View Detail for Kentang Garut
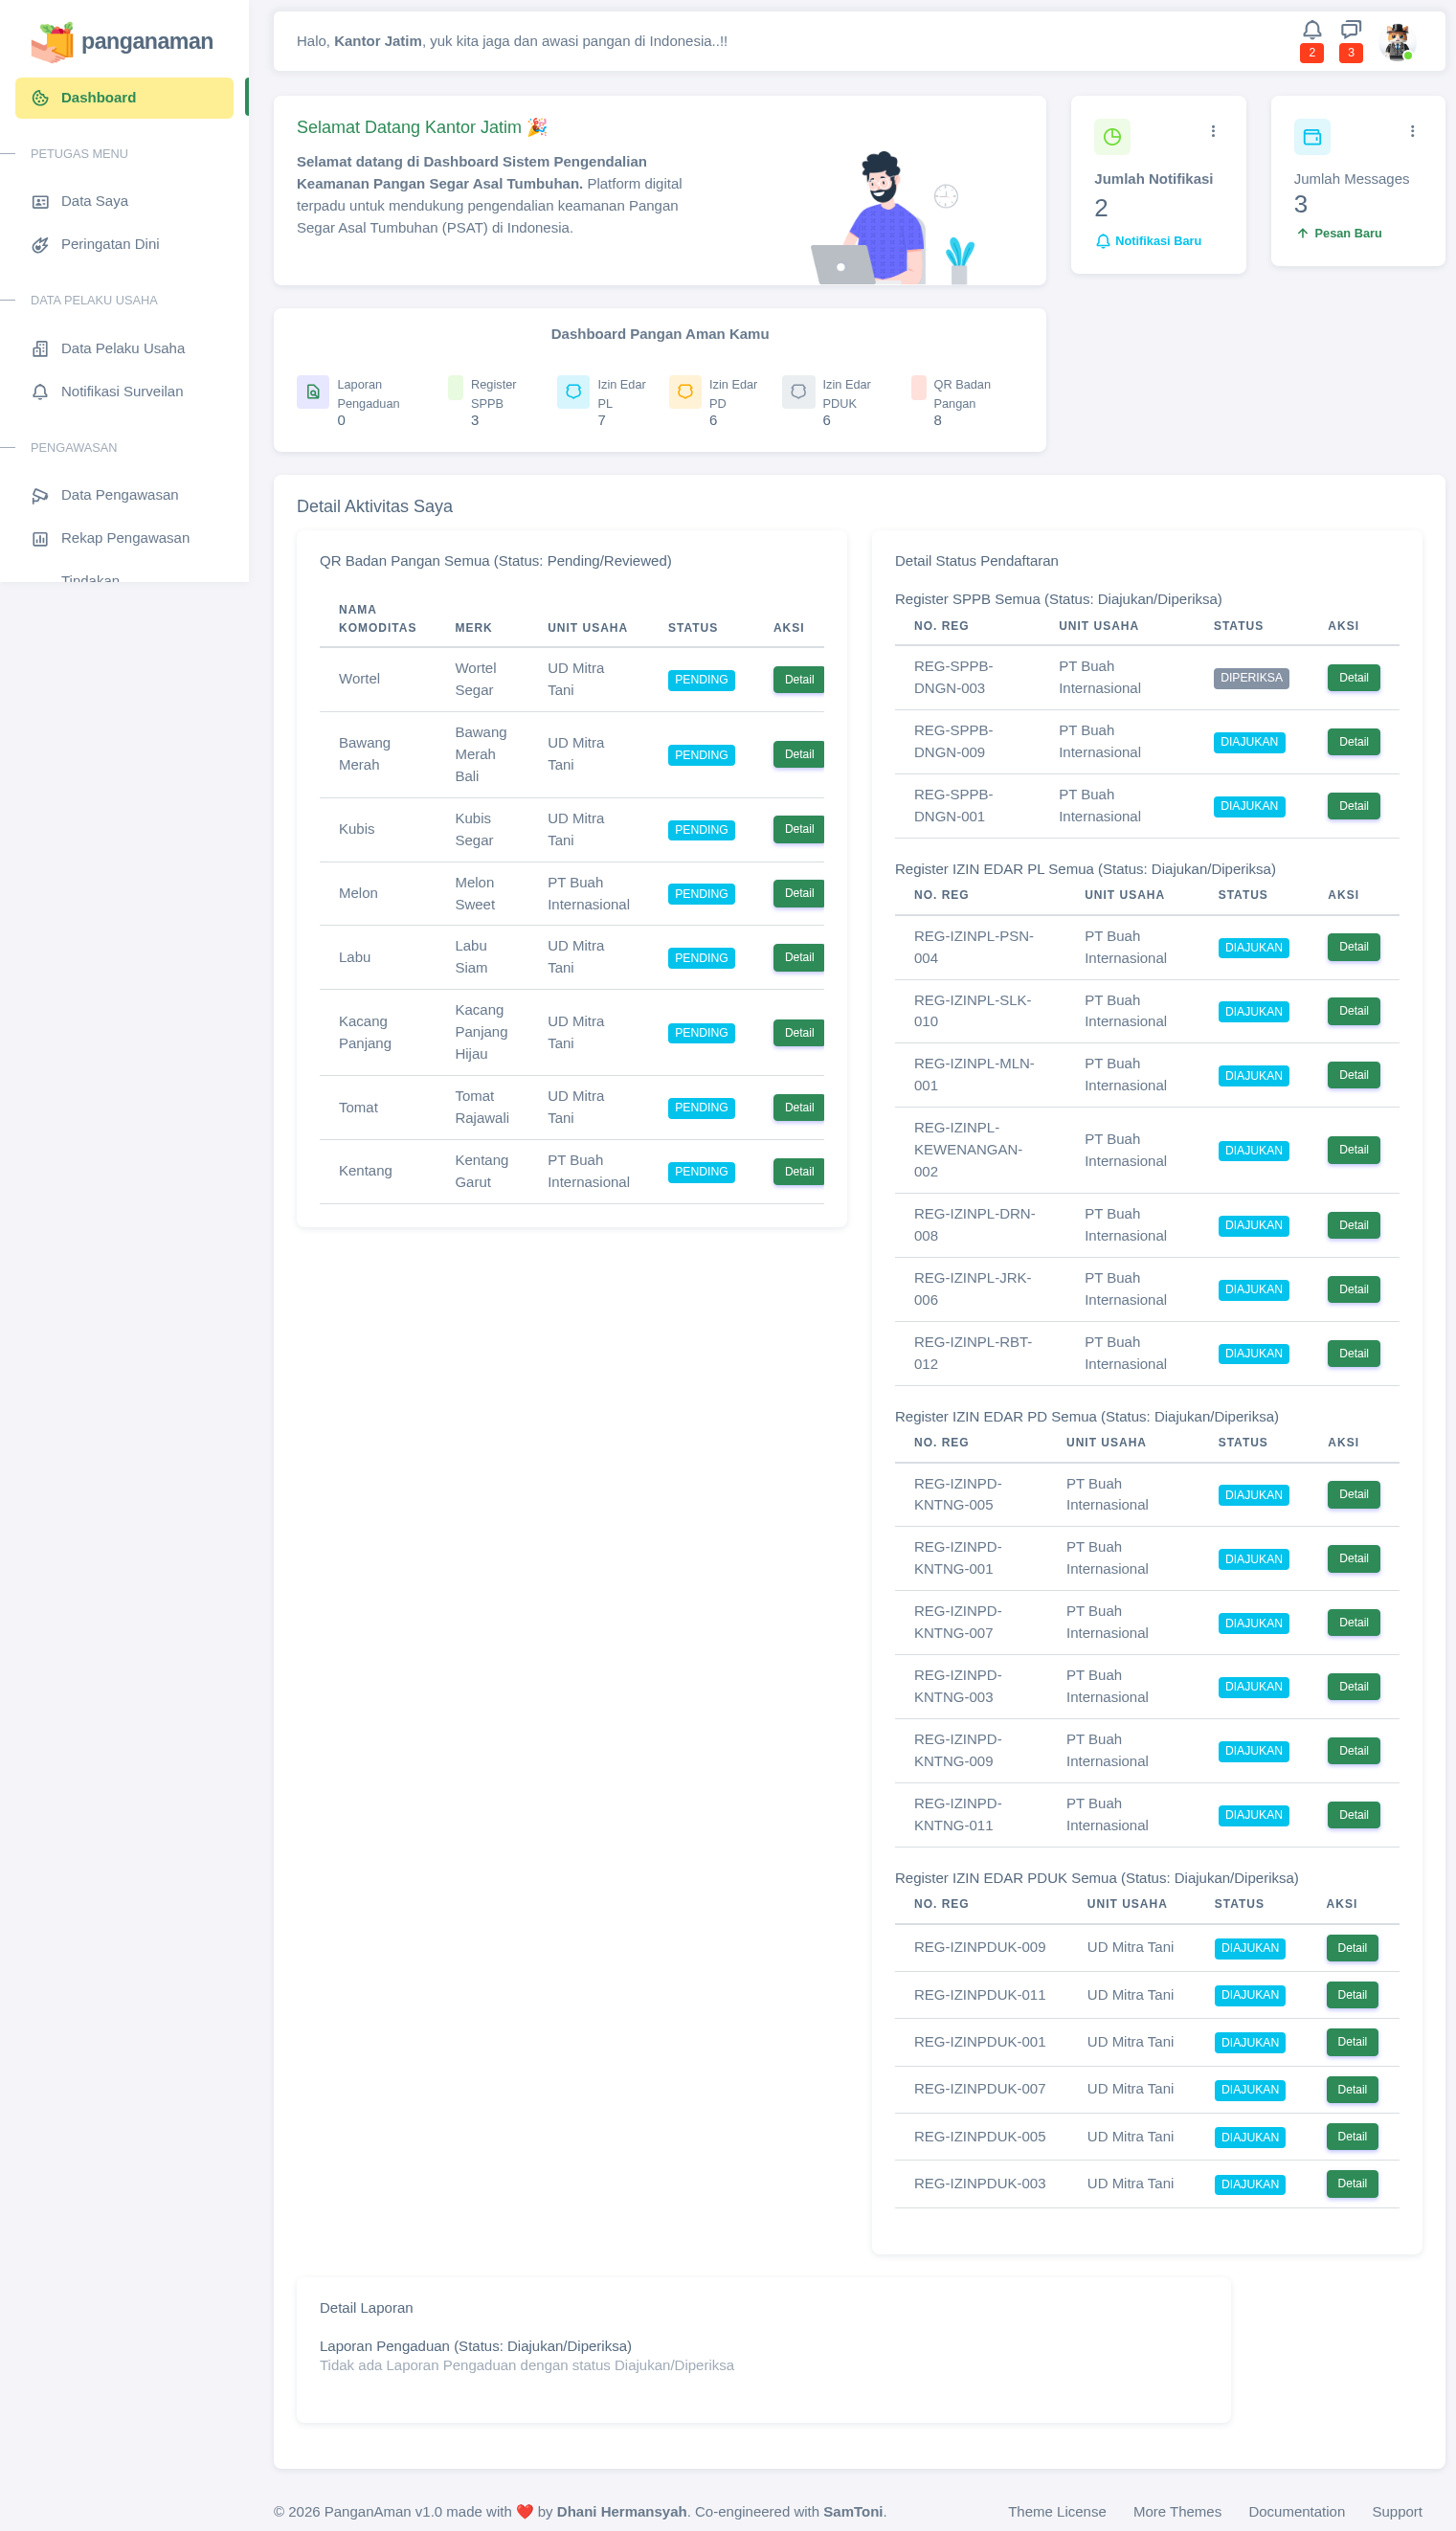The image size is (1456, 2531). [798, 1172]
